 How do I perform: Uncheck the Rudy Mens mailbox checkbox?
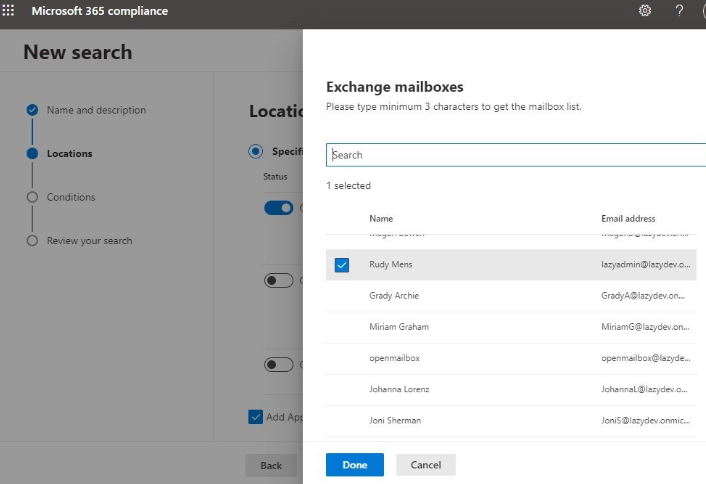[342, 265]
